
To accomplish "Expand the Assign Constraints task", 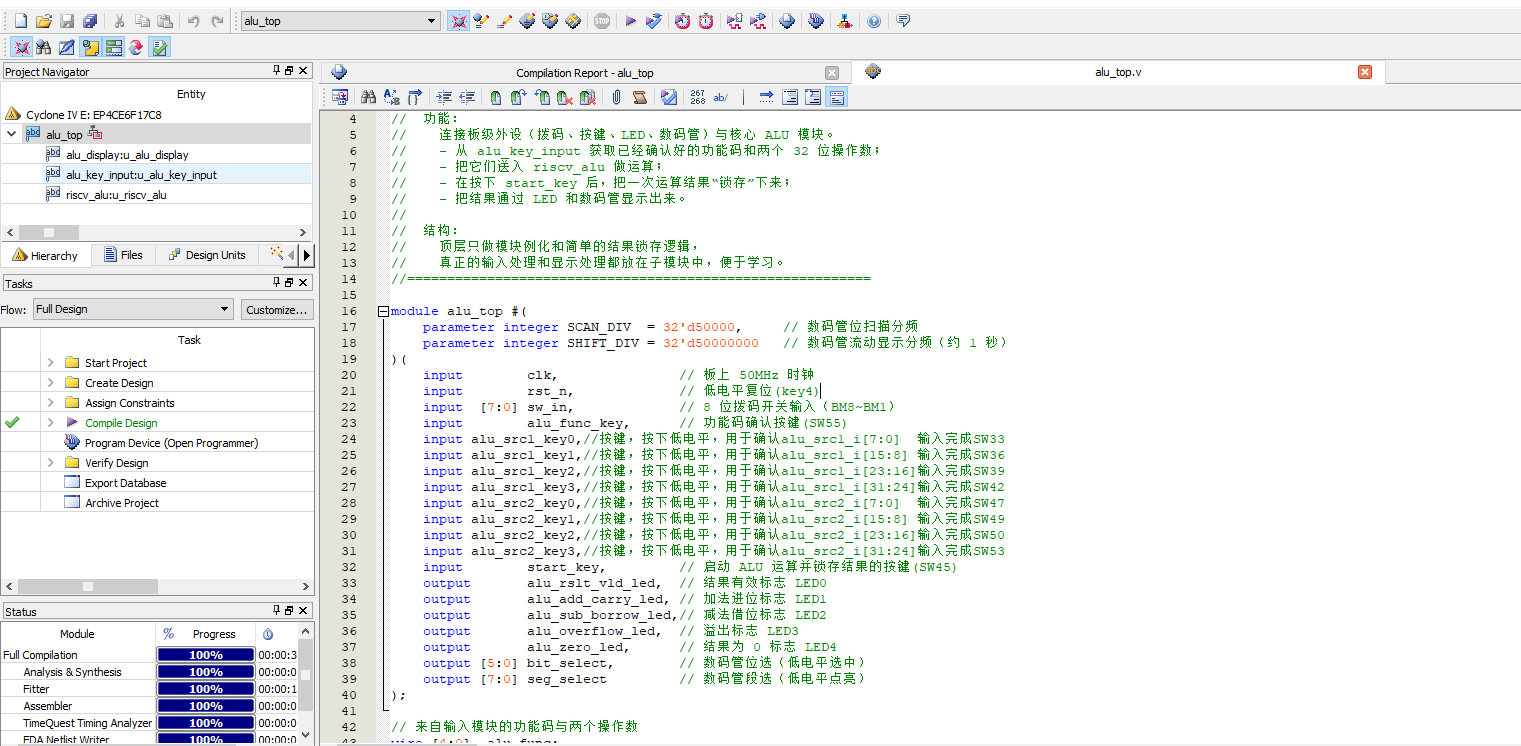I will coord(51,403).
